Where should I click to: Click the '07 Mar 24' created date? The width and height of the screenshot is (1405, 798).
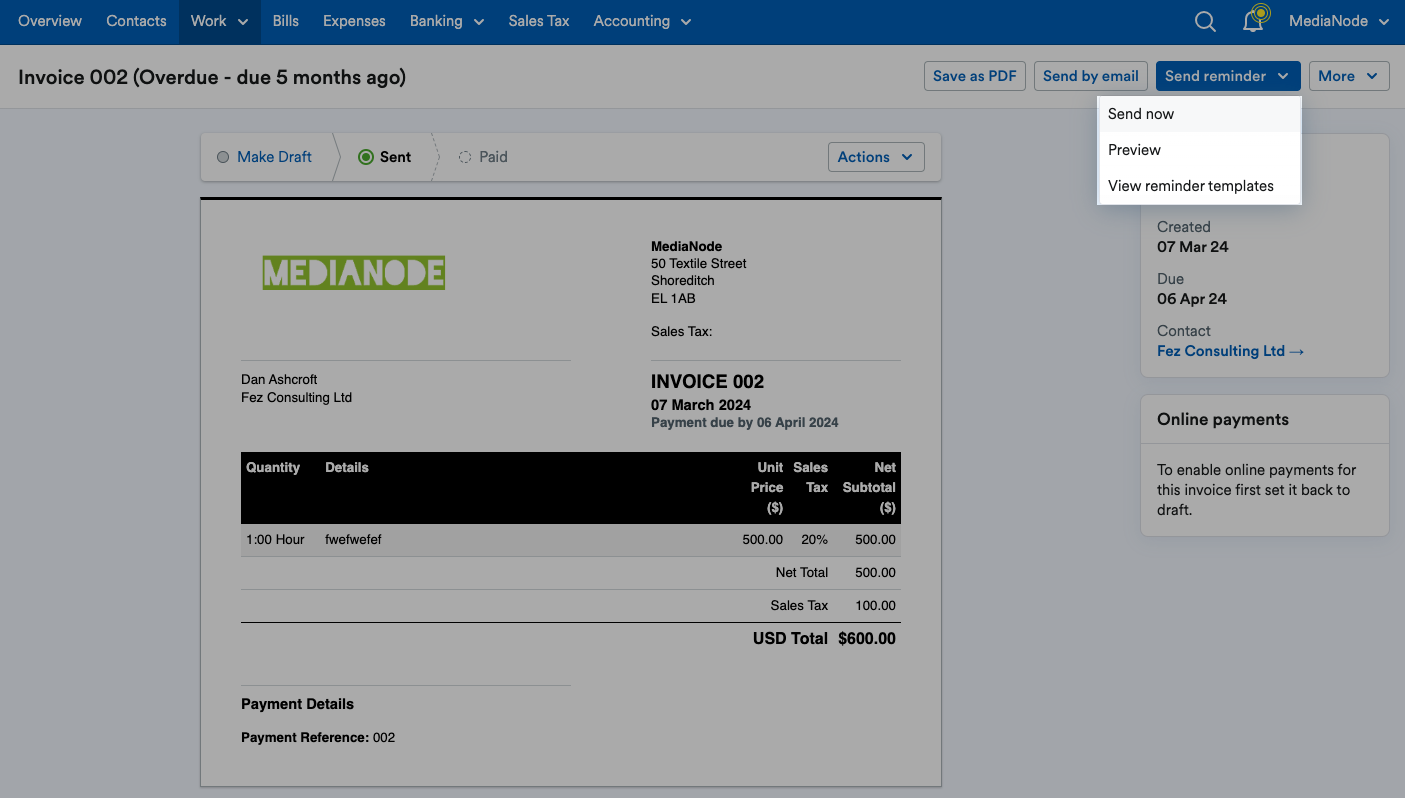(1193, 247)
